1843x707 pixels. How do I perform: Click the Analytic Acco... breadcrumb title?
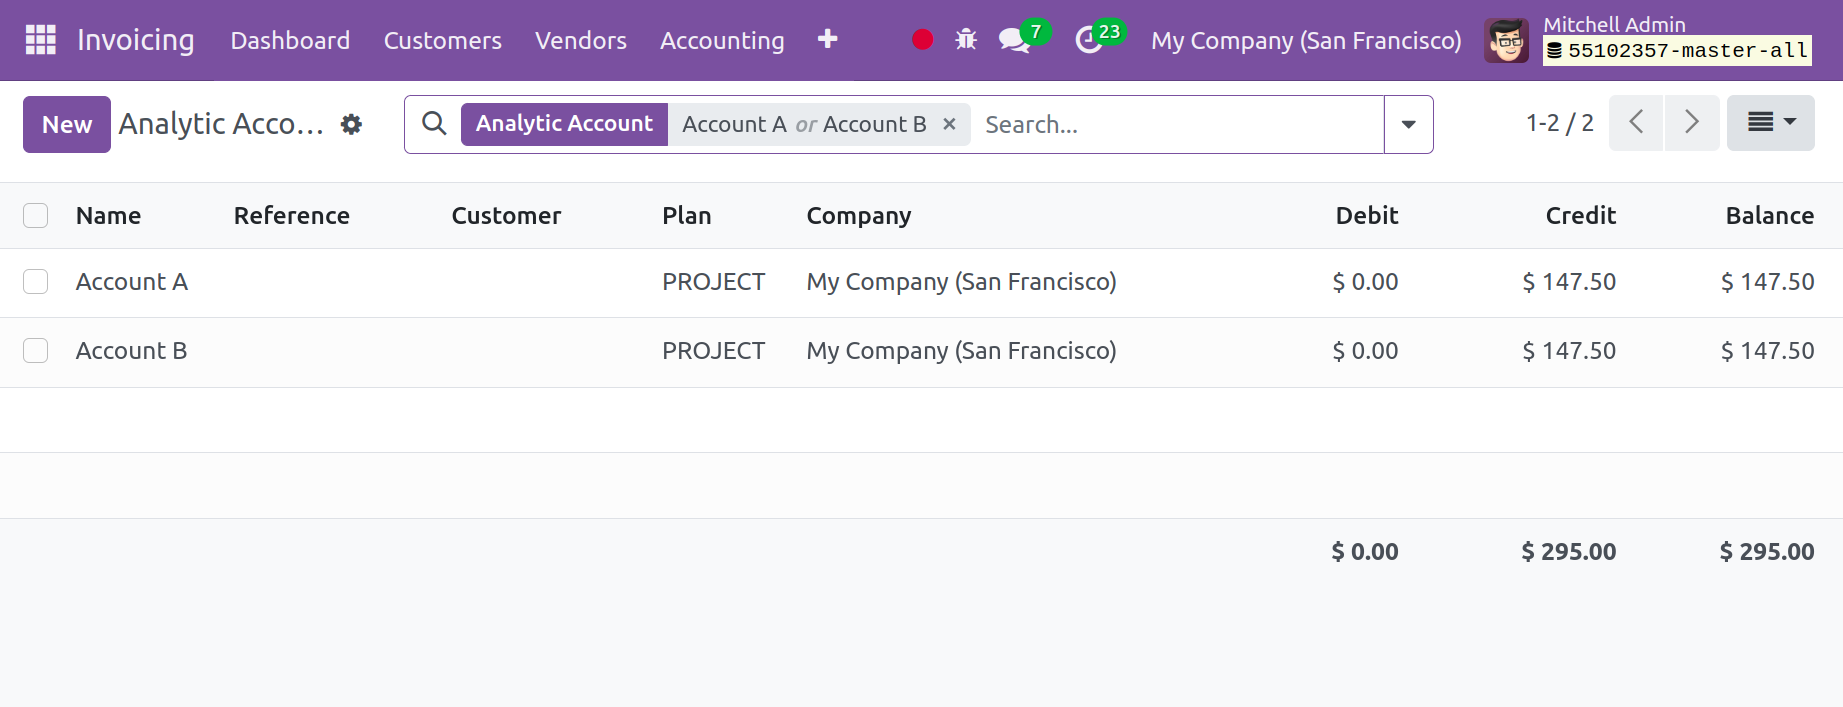click(221, 124)
